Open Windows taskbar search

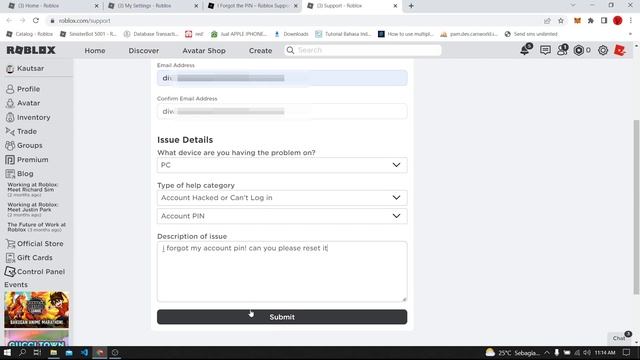[x=22, y=353]
